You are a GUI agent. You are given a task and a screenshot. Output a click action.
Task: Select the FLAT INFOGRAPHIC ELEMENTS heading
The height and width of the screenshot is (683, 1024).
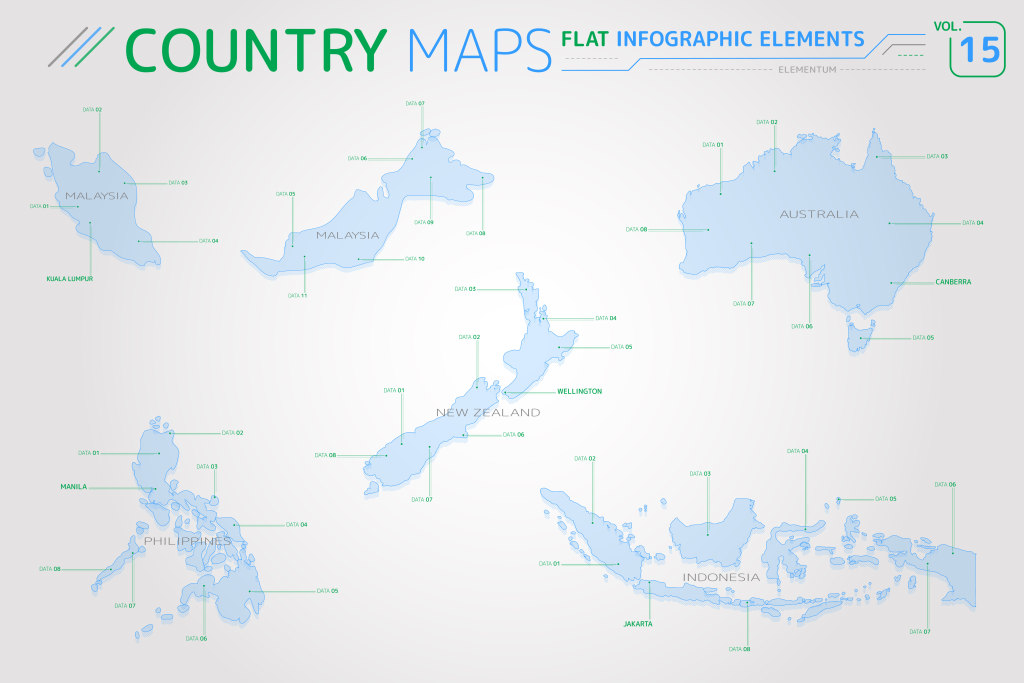[x=713, y=40]
